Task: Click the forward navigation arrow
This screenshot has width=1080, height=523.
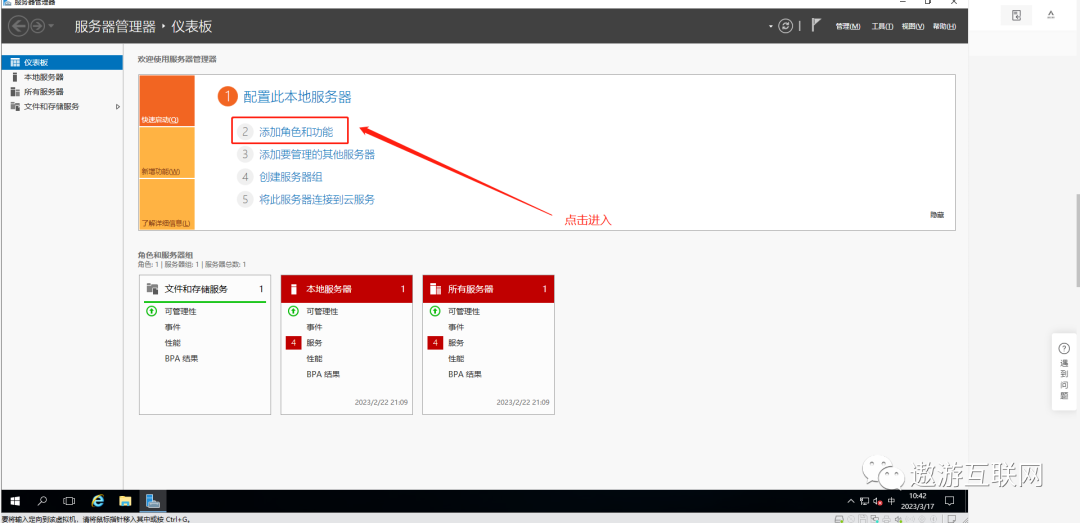Action: pyautogui.click(x=37, y=26)
